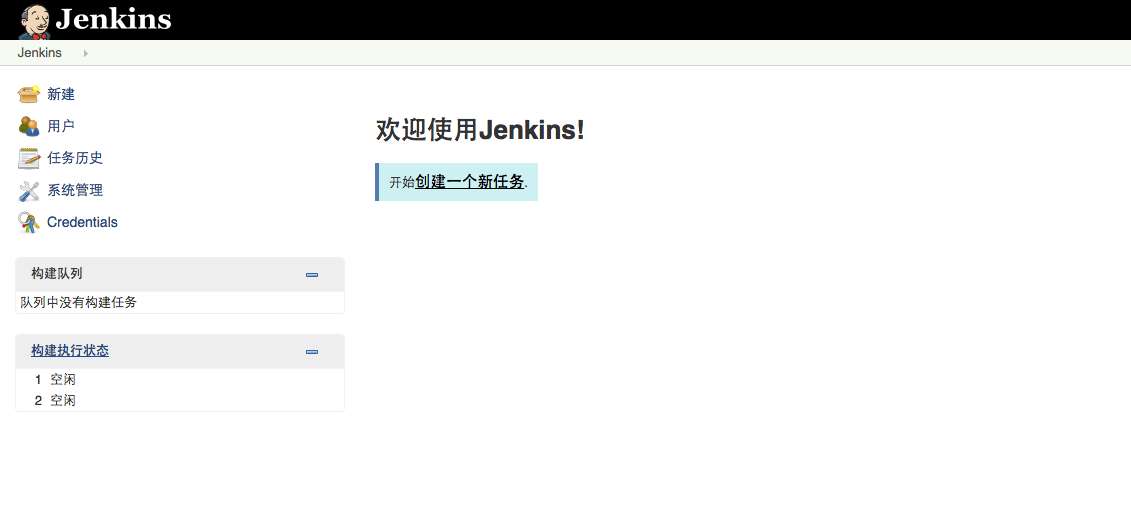Viewport: 1131px width, 510px height.
Task: Select the 欢迎使用Jenkins! heading
Action: (x=480, y=131)
